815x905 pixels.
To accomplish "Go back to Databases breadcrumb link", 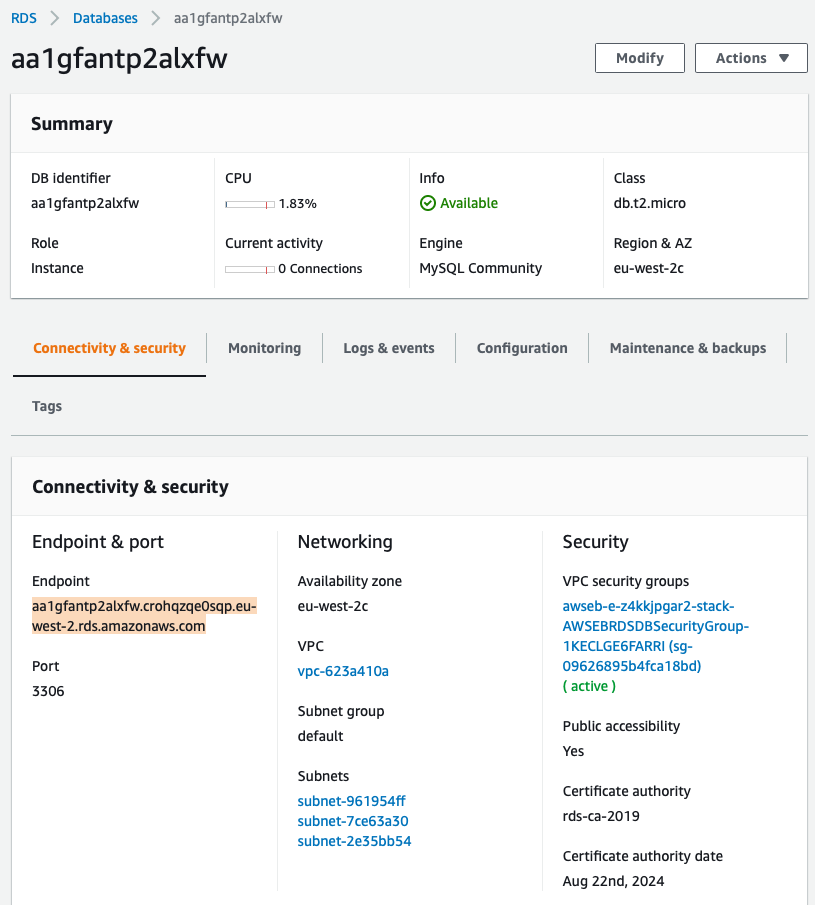I will click(x=105, y=18).
